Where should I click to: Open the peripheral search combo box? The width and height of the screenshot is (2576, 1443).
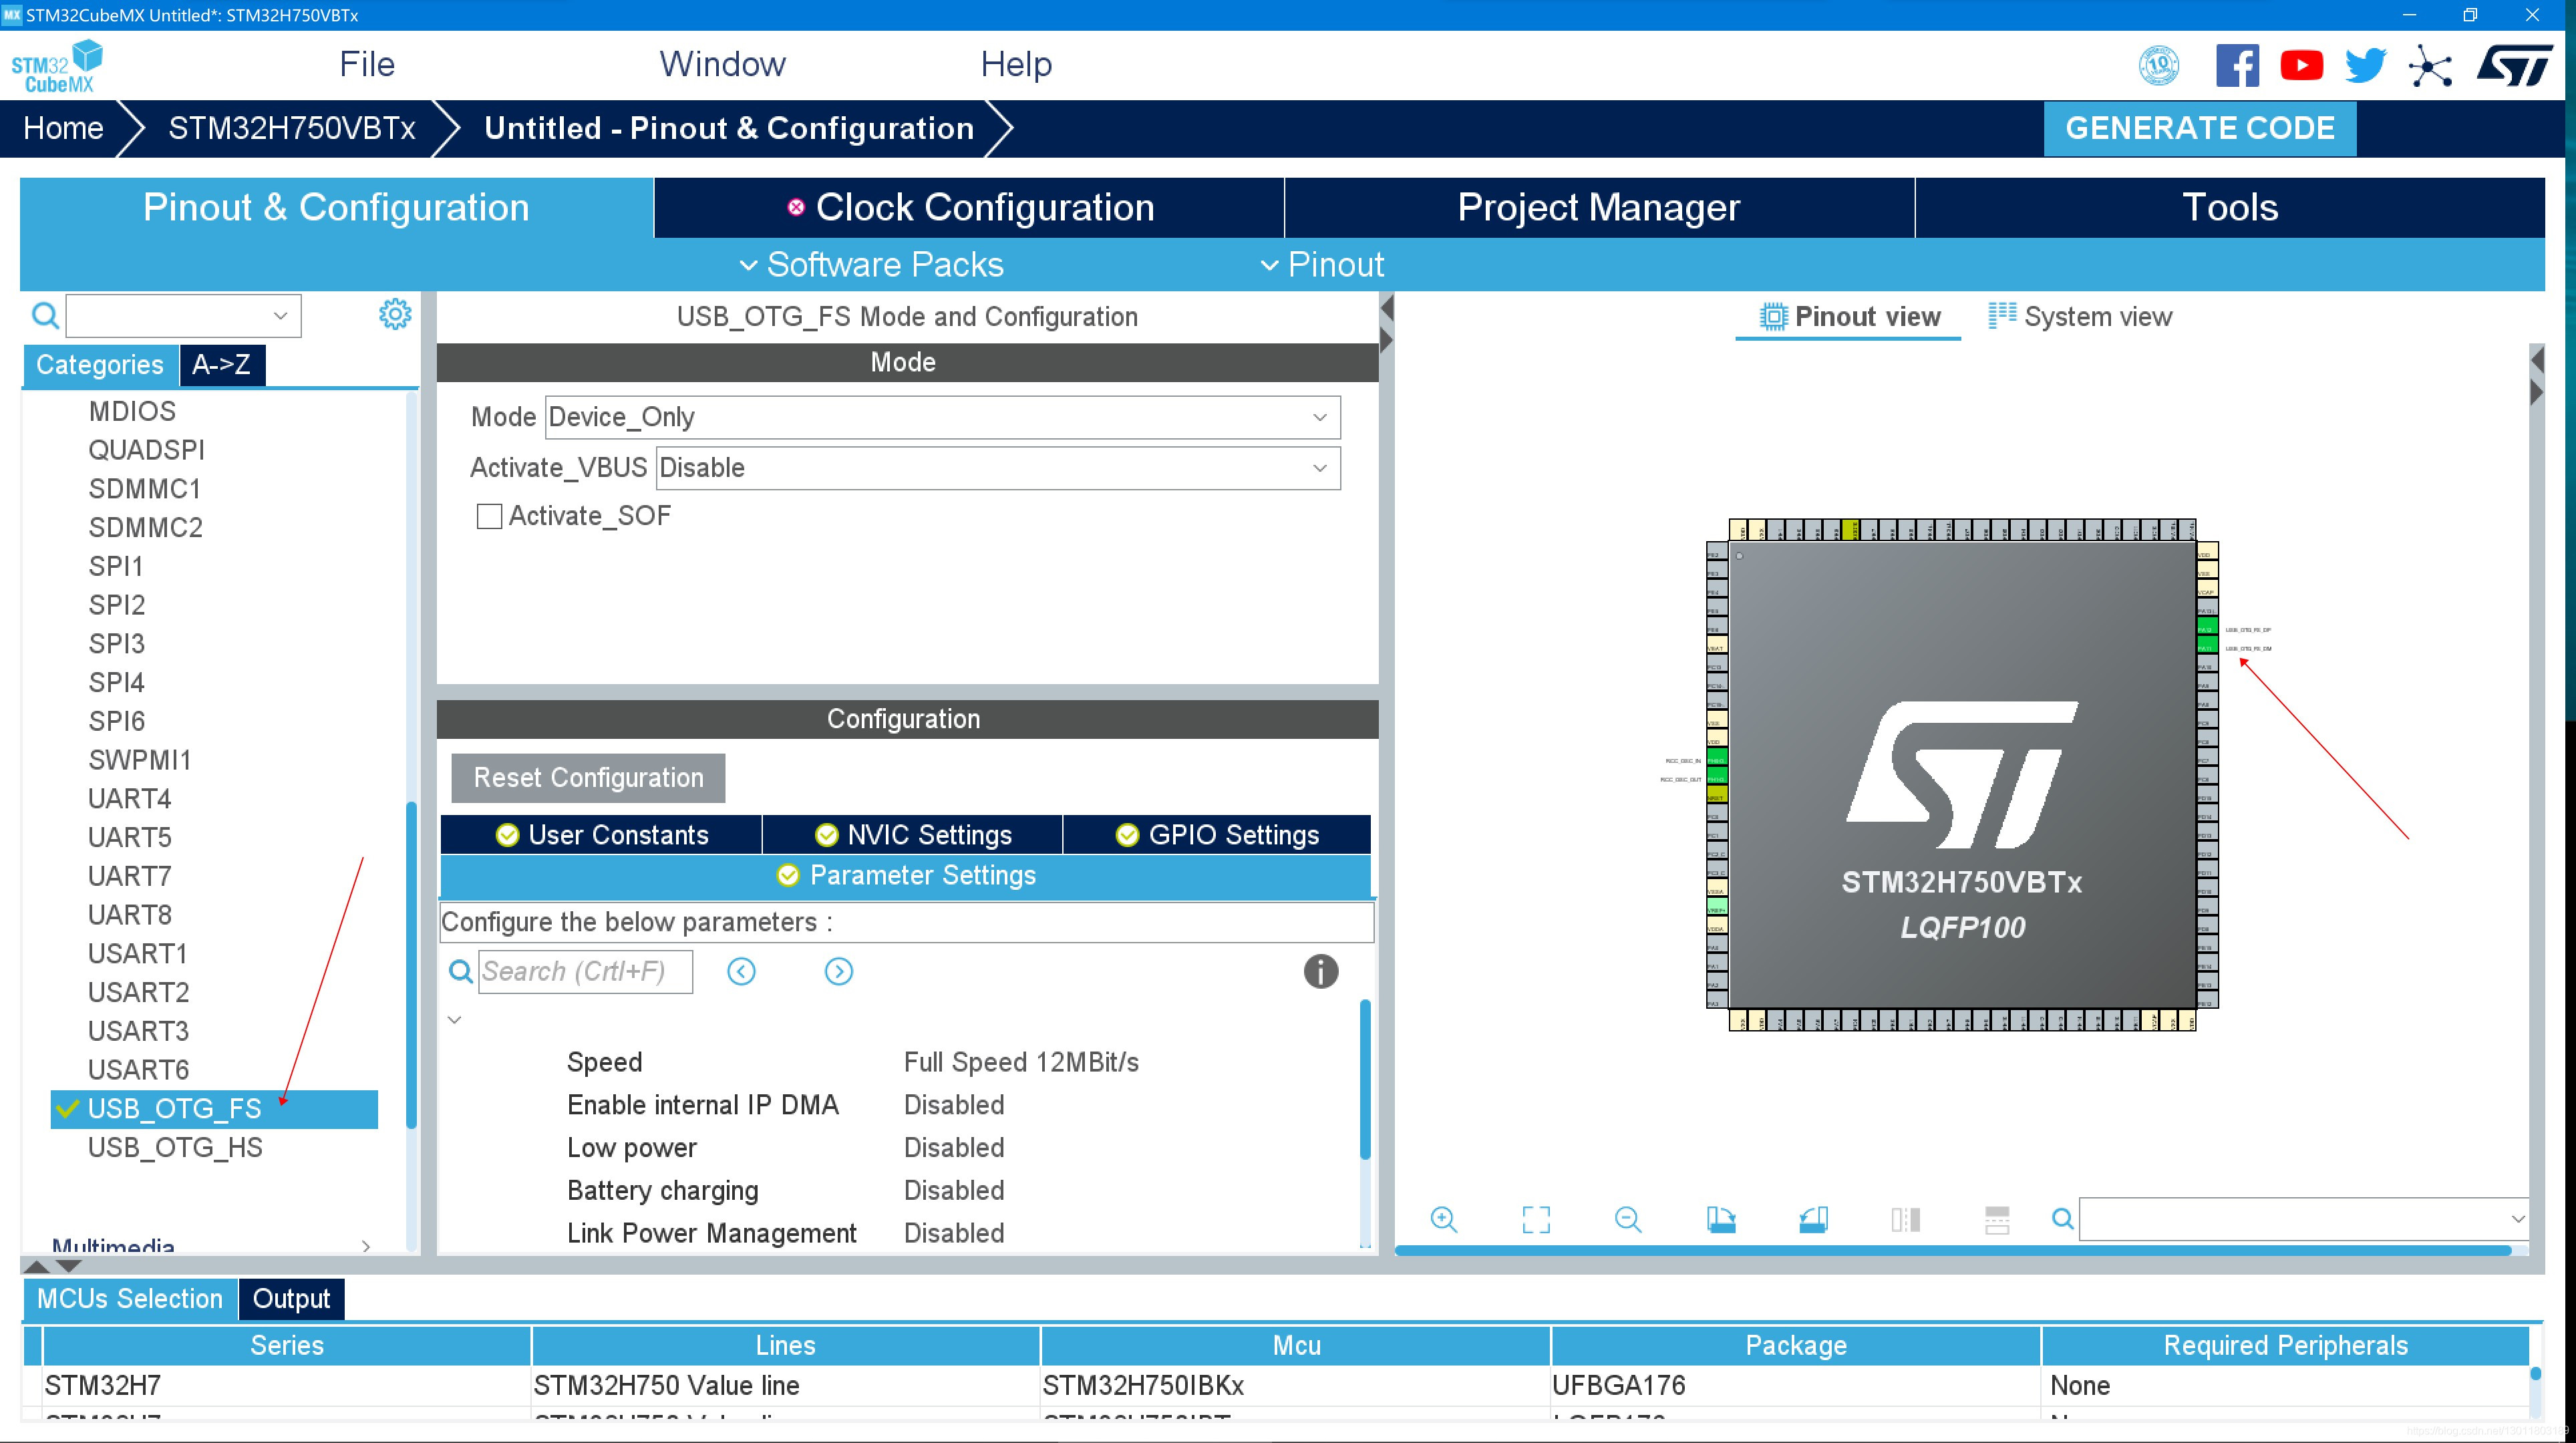(183, 316)
